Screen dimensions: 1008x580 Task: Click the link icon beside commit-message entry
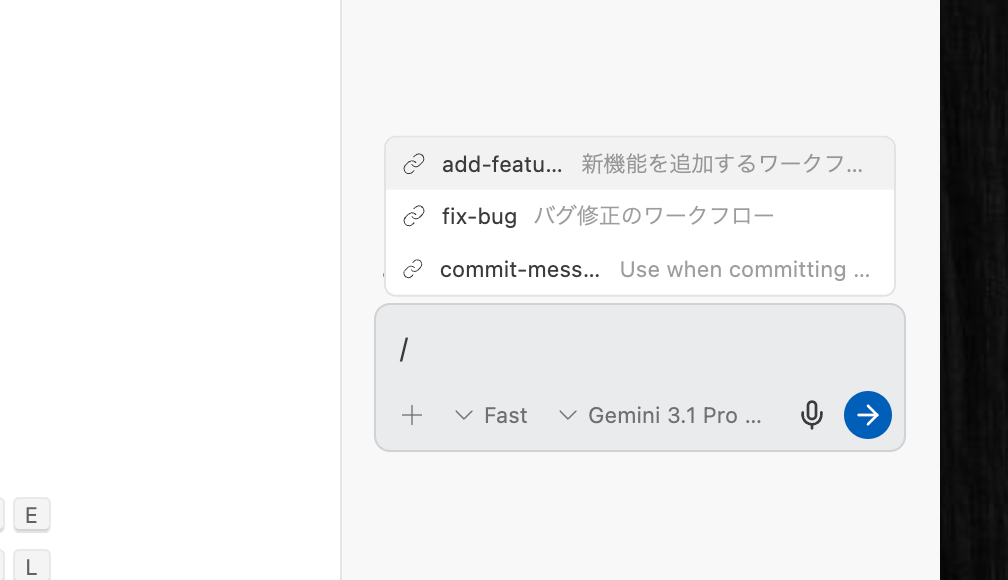(x=413, y=269)
